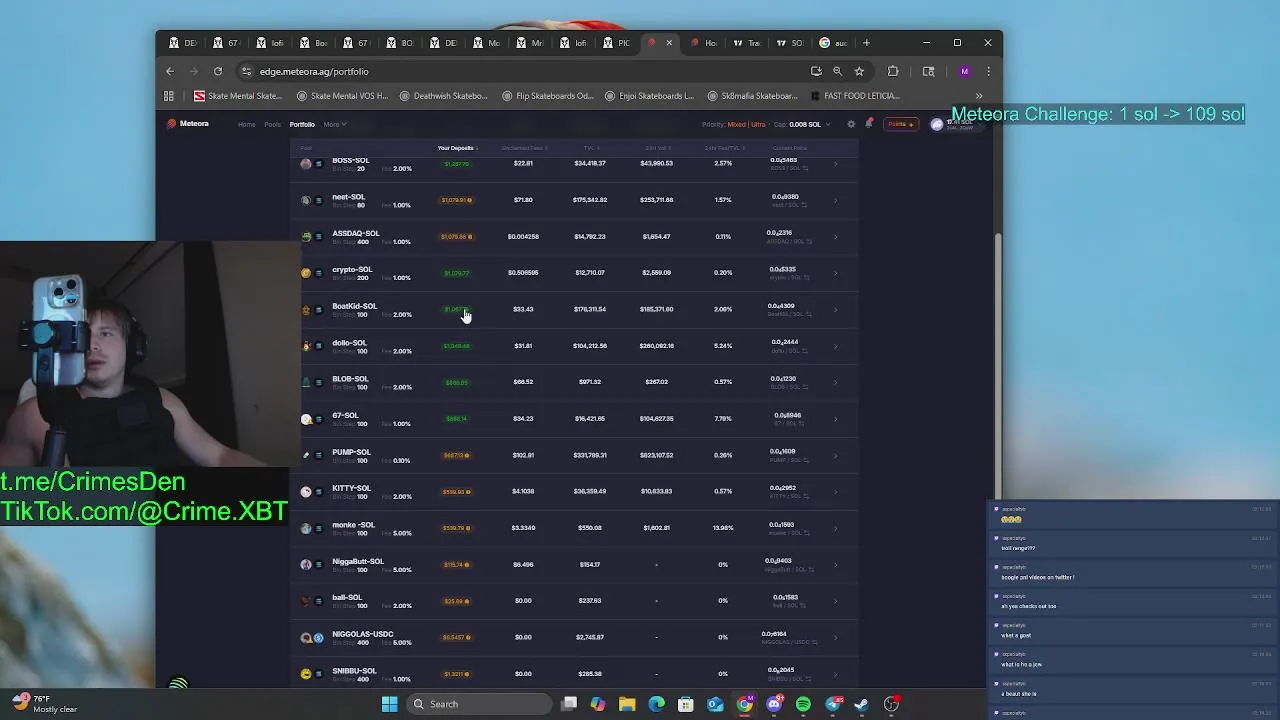The image size is (1280, 720).
Task: Swap price direction for BoatKid / SOL
Action: pos(807,314)
